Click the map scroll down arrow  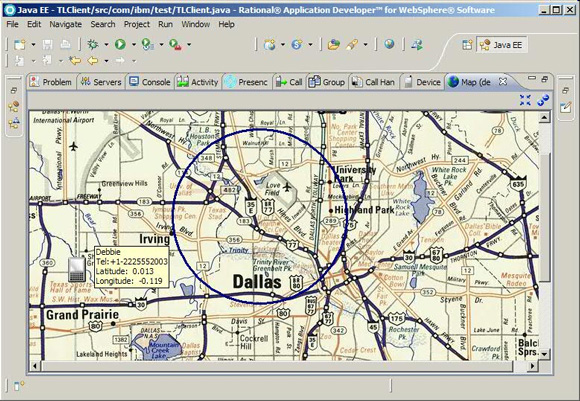coord(544,354)
